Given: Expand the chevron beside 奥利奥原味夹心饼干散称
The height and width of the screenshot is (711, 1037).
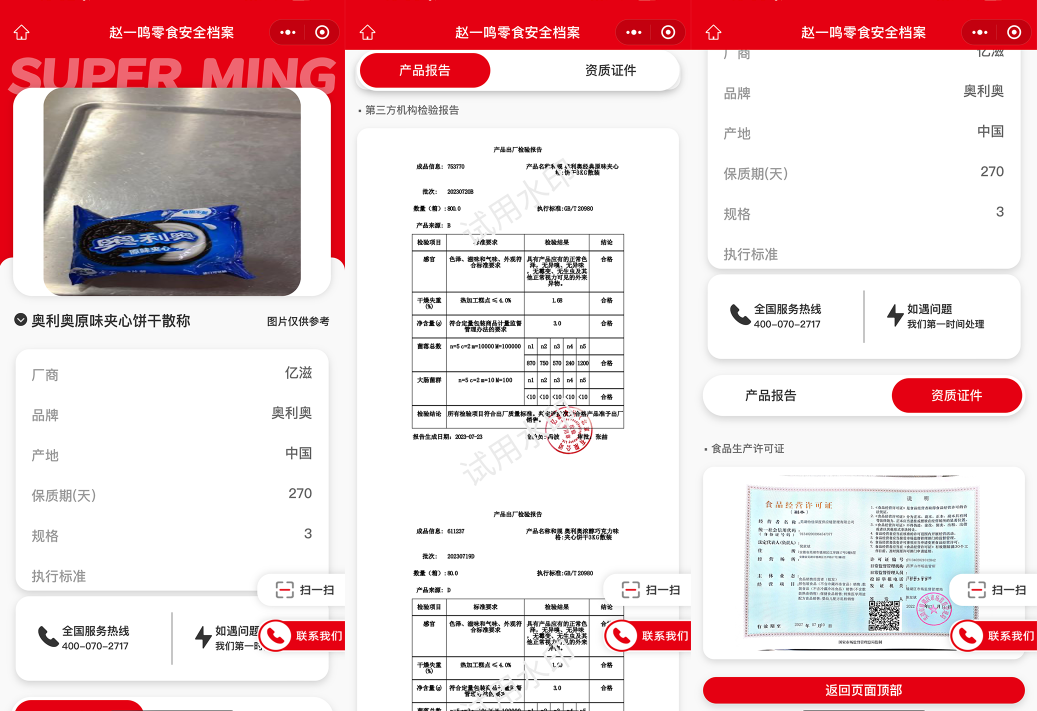Looking at the screenshot, I should [21, 320].
